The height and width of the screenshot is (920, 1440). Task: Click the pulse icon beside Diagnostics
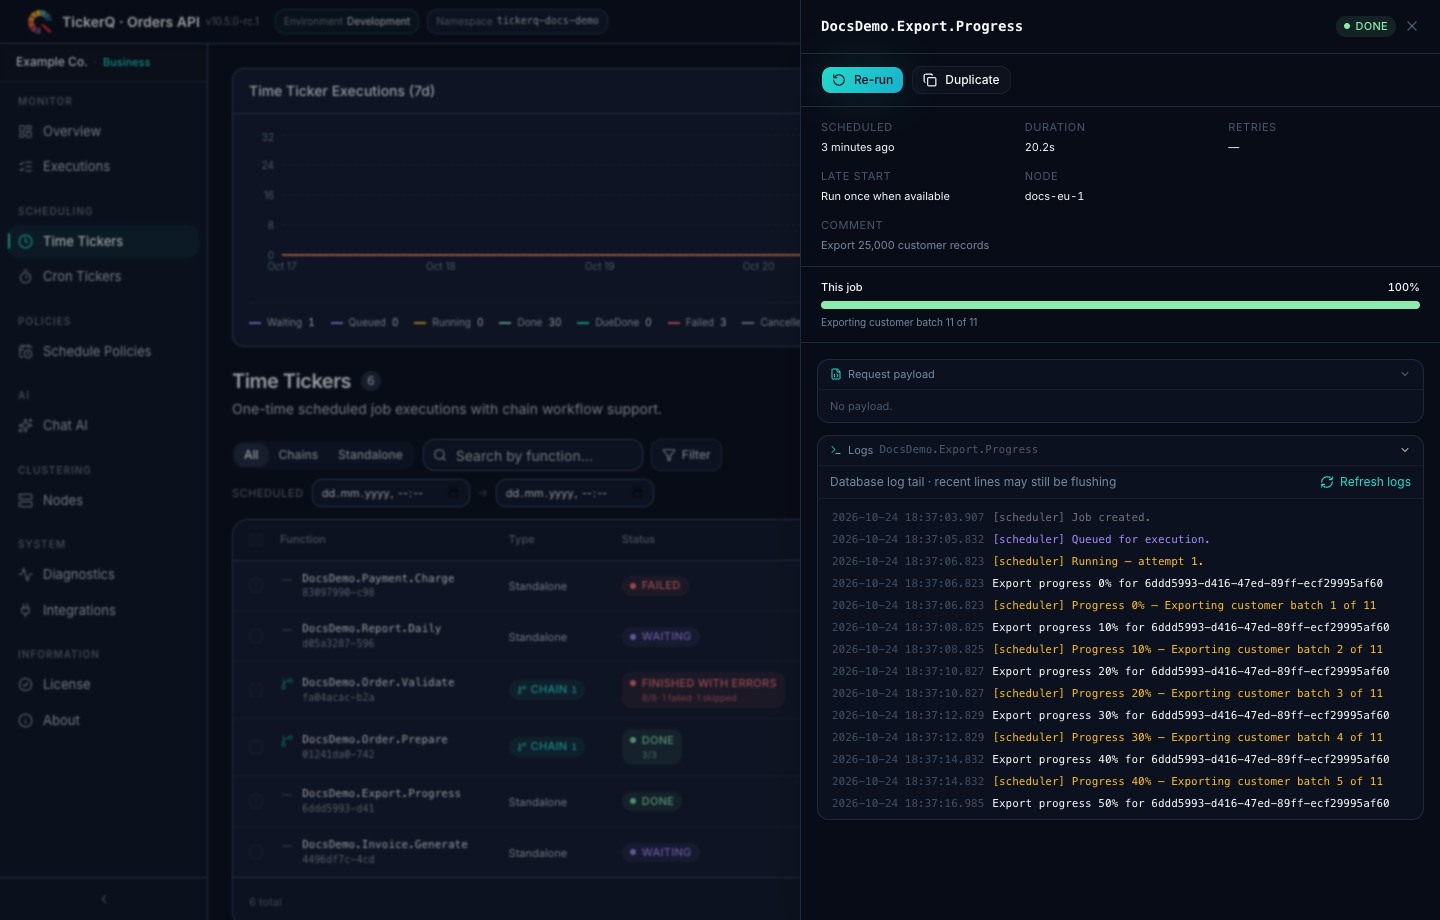click(26, 574)
